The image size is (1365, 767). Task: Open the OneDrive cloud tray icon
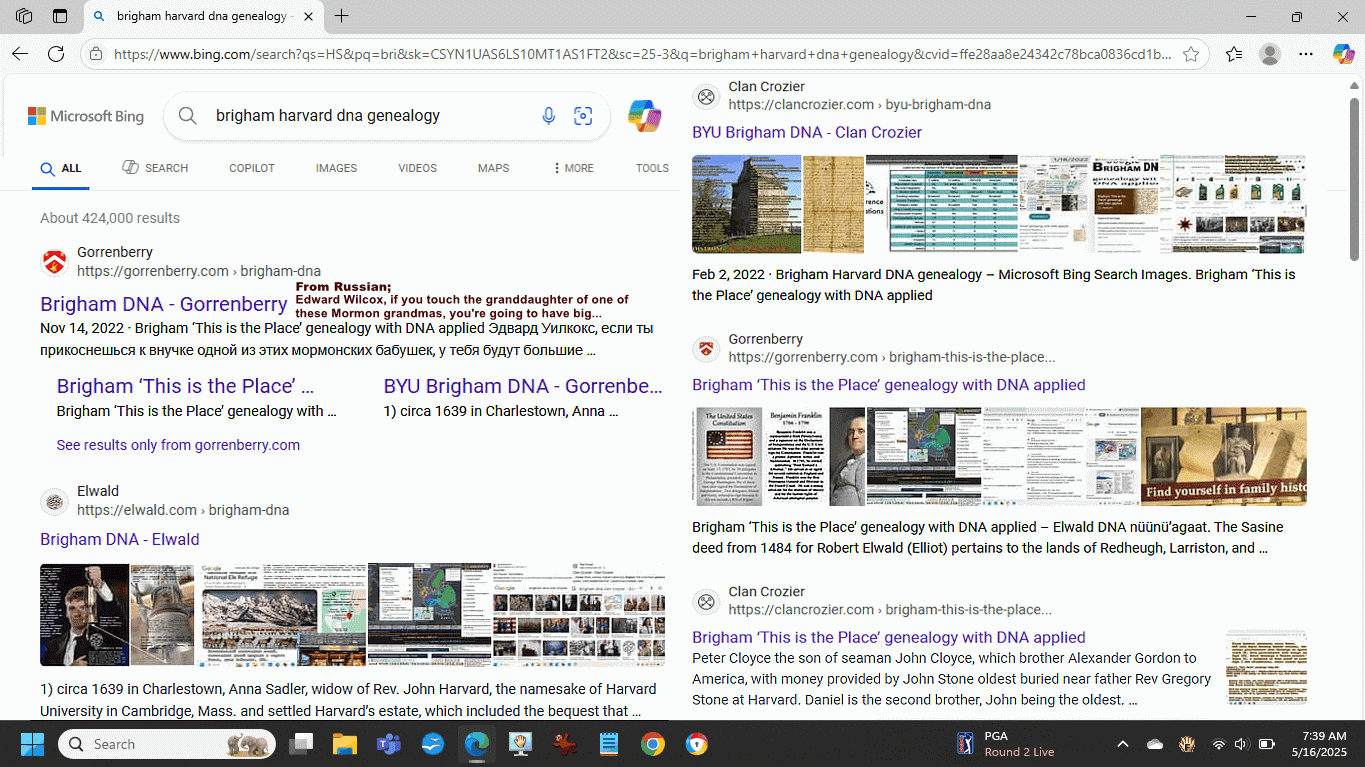point(1155,744)
